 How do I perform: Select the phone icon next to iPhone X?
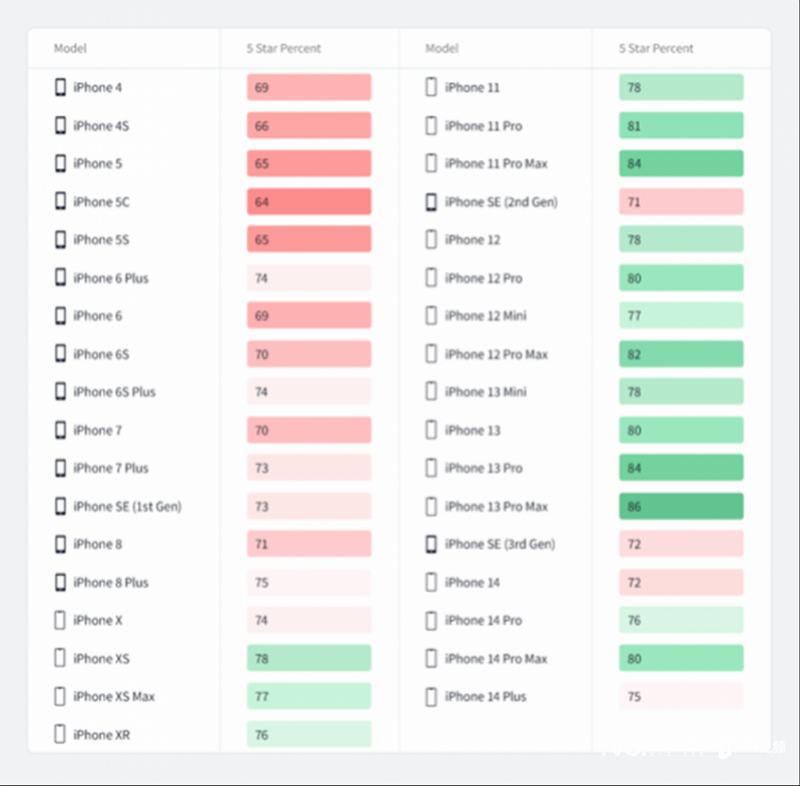60,620
